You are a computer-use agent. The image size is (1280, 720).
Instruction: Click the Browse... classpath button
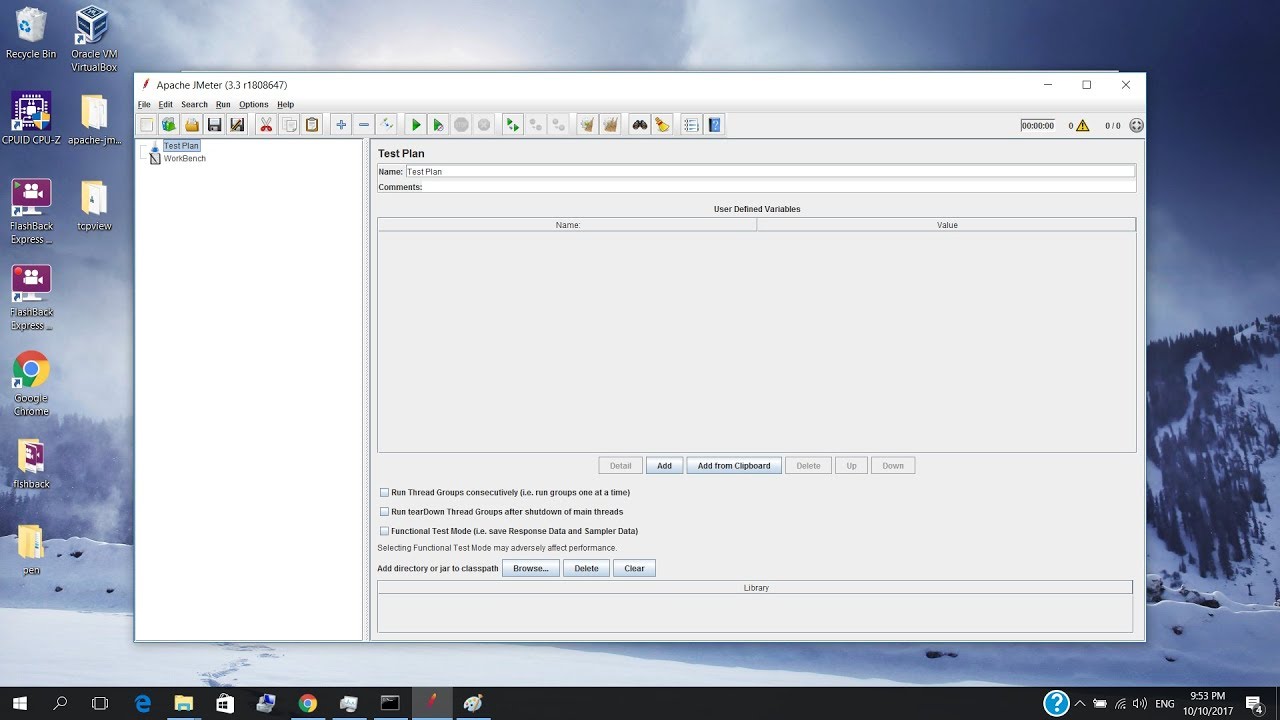point(531,568)
